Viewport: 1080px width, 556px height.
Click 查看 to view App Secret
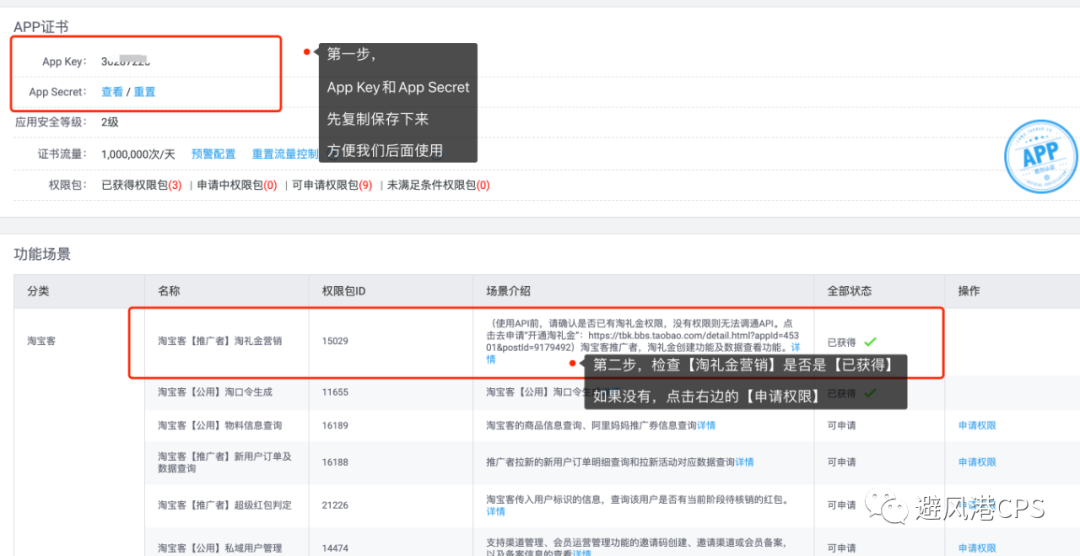112,92
